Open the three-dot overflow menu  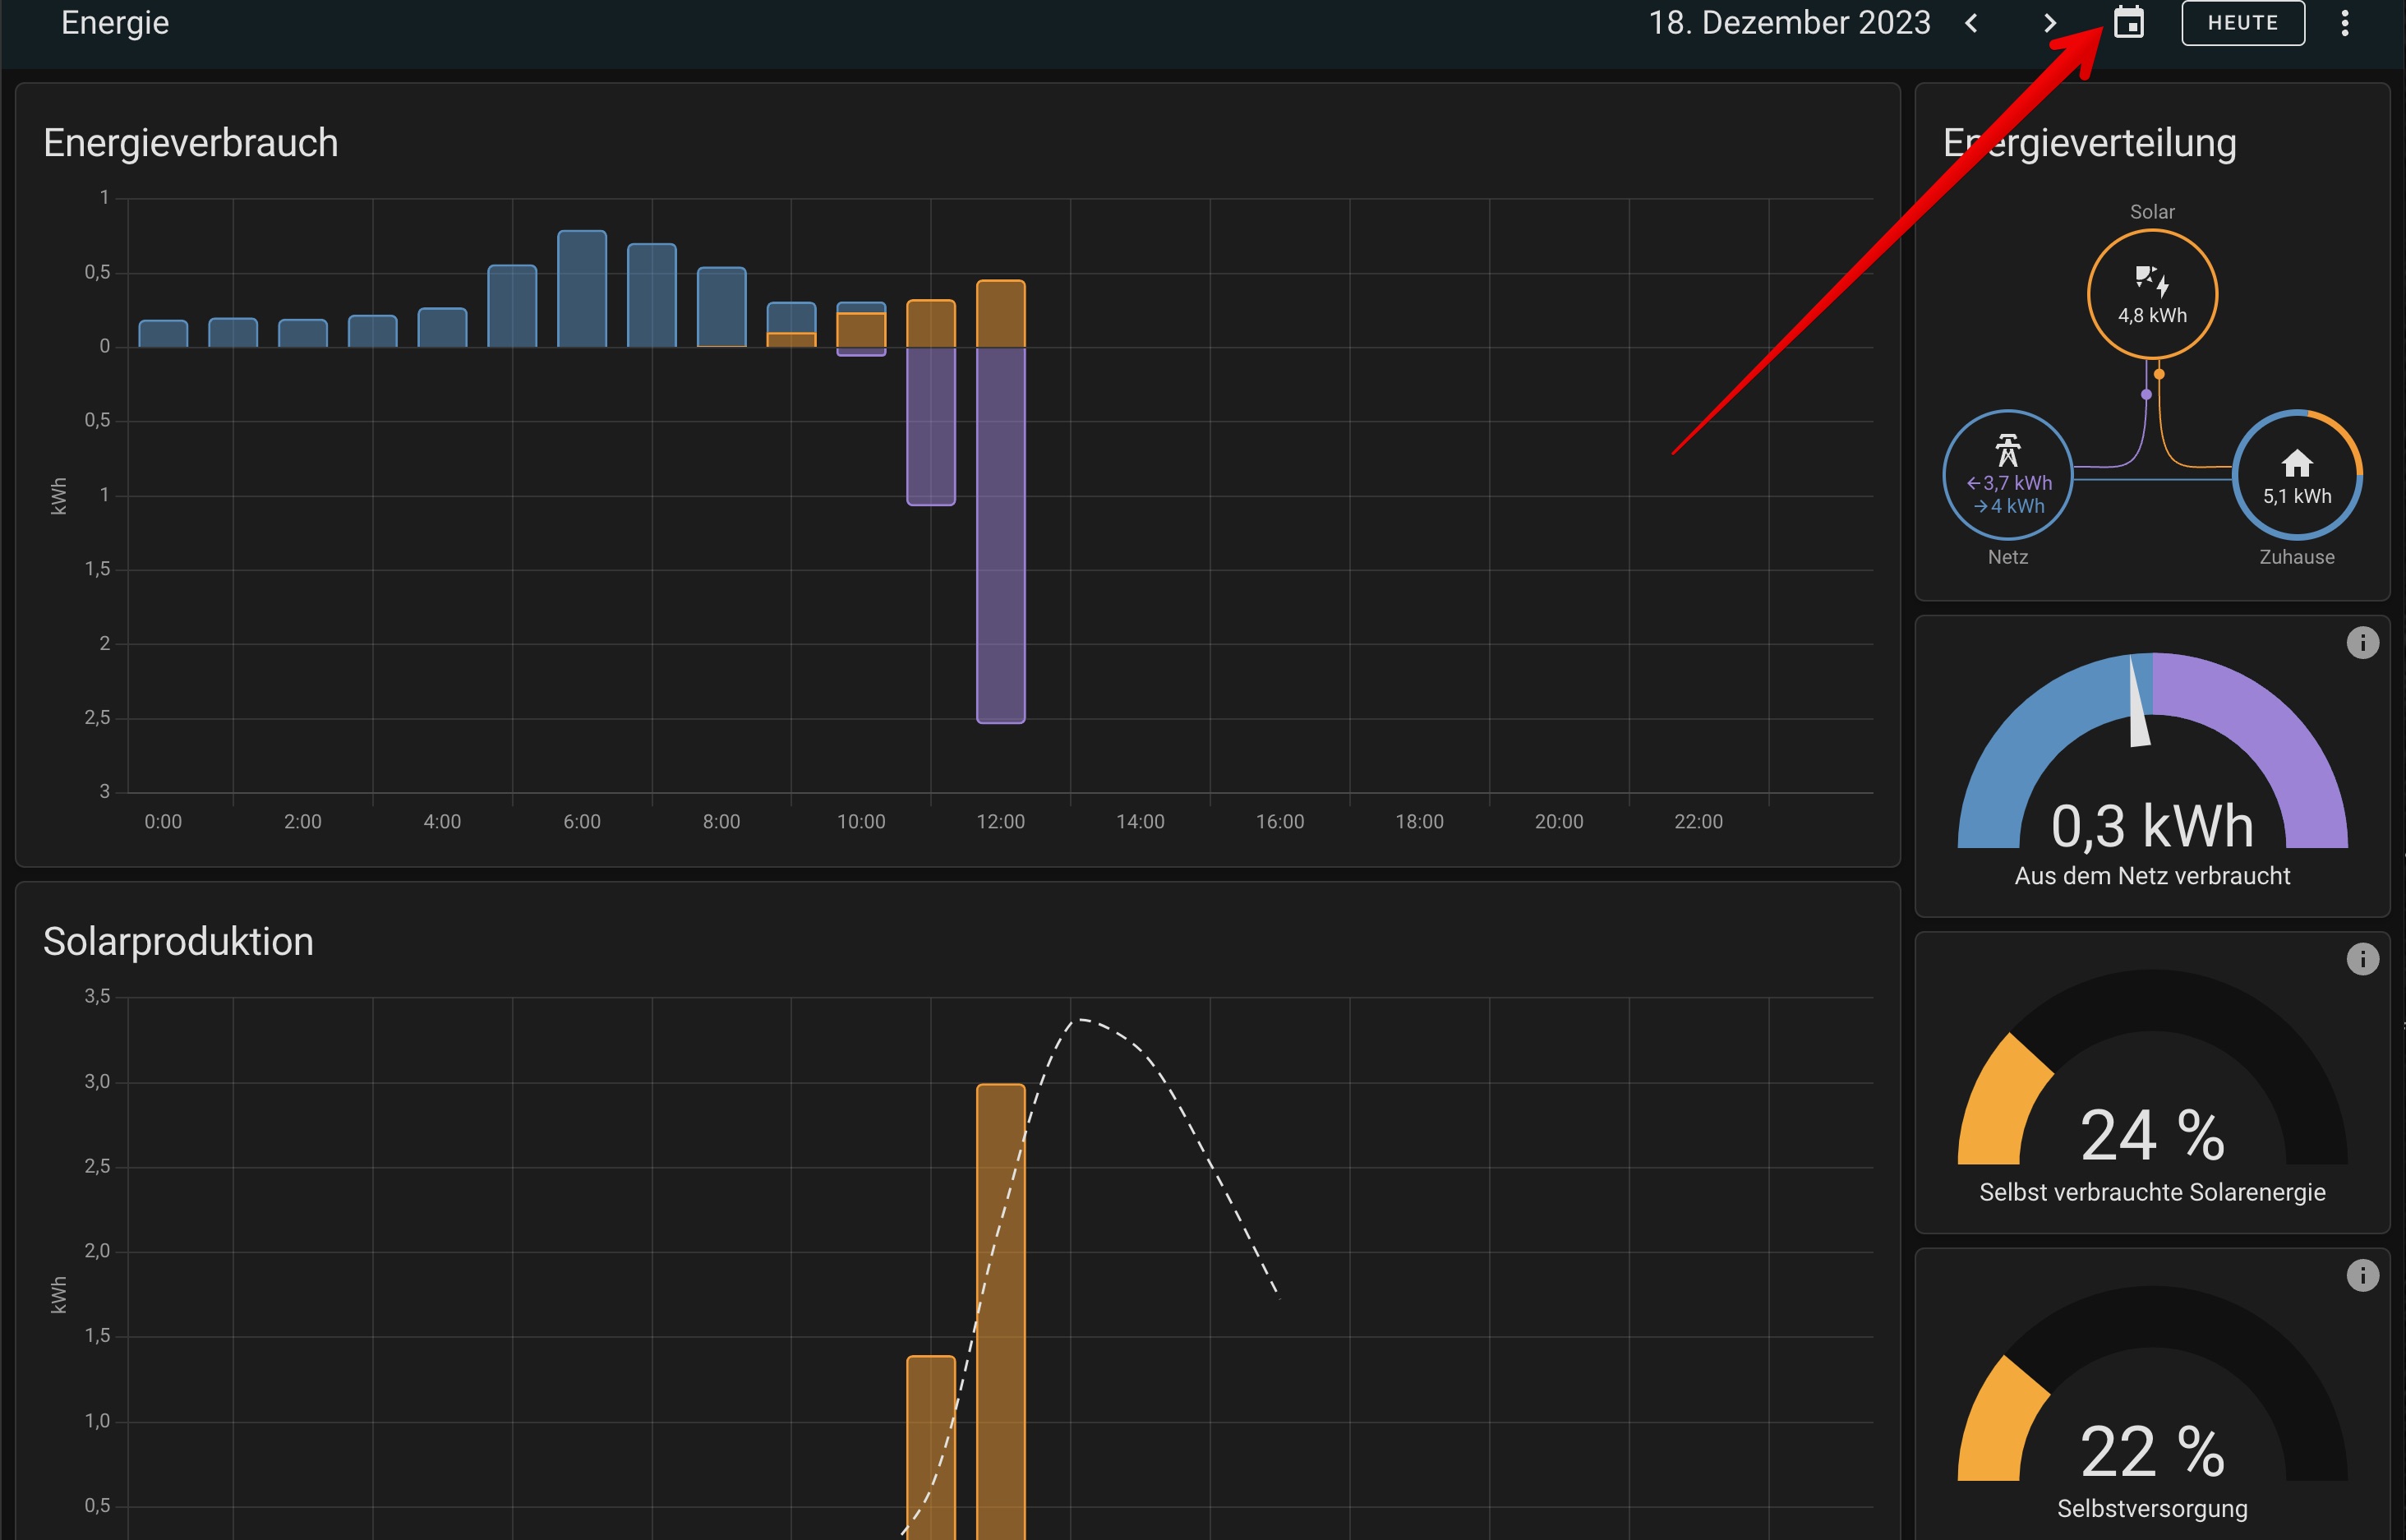(x=2344, y=23)
